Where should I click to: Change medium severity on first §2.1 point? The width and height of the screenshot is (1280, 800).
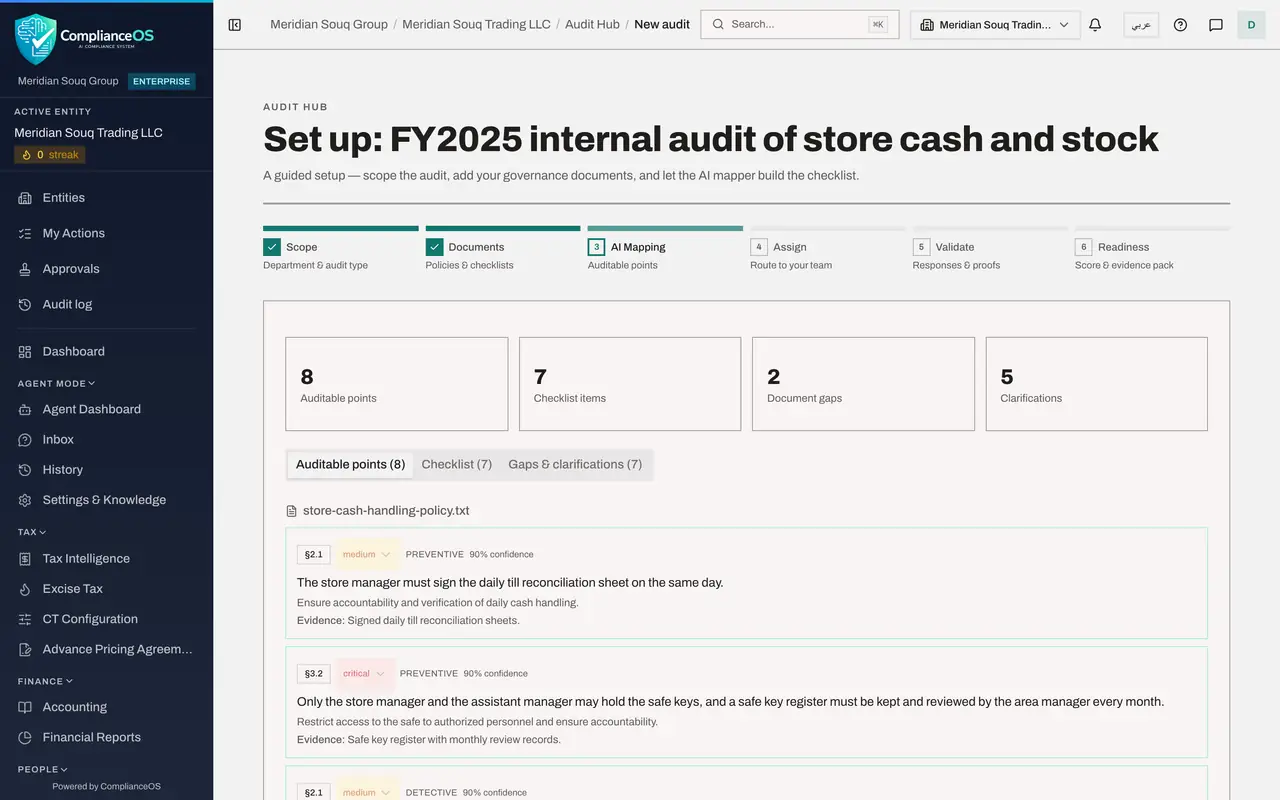366,554
